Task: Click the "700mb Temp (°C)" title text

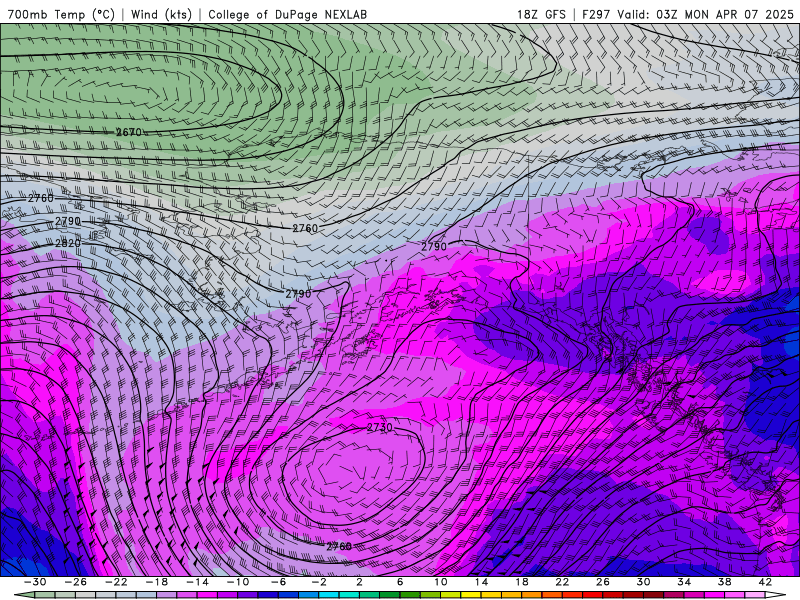Action: click(61, 14)
